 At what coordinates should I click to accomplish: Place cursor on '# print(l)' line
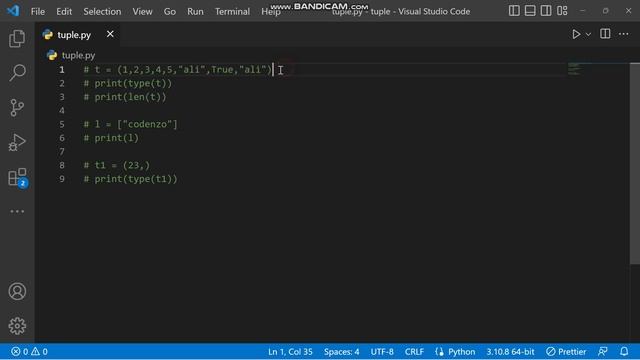[111, 138]
